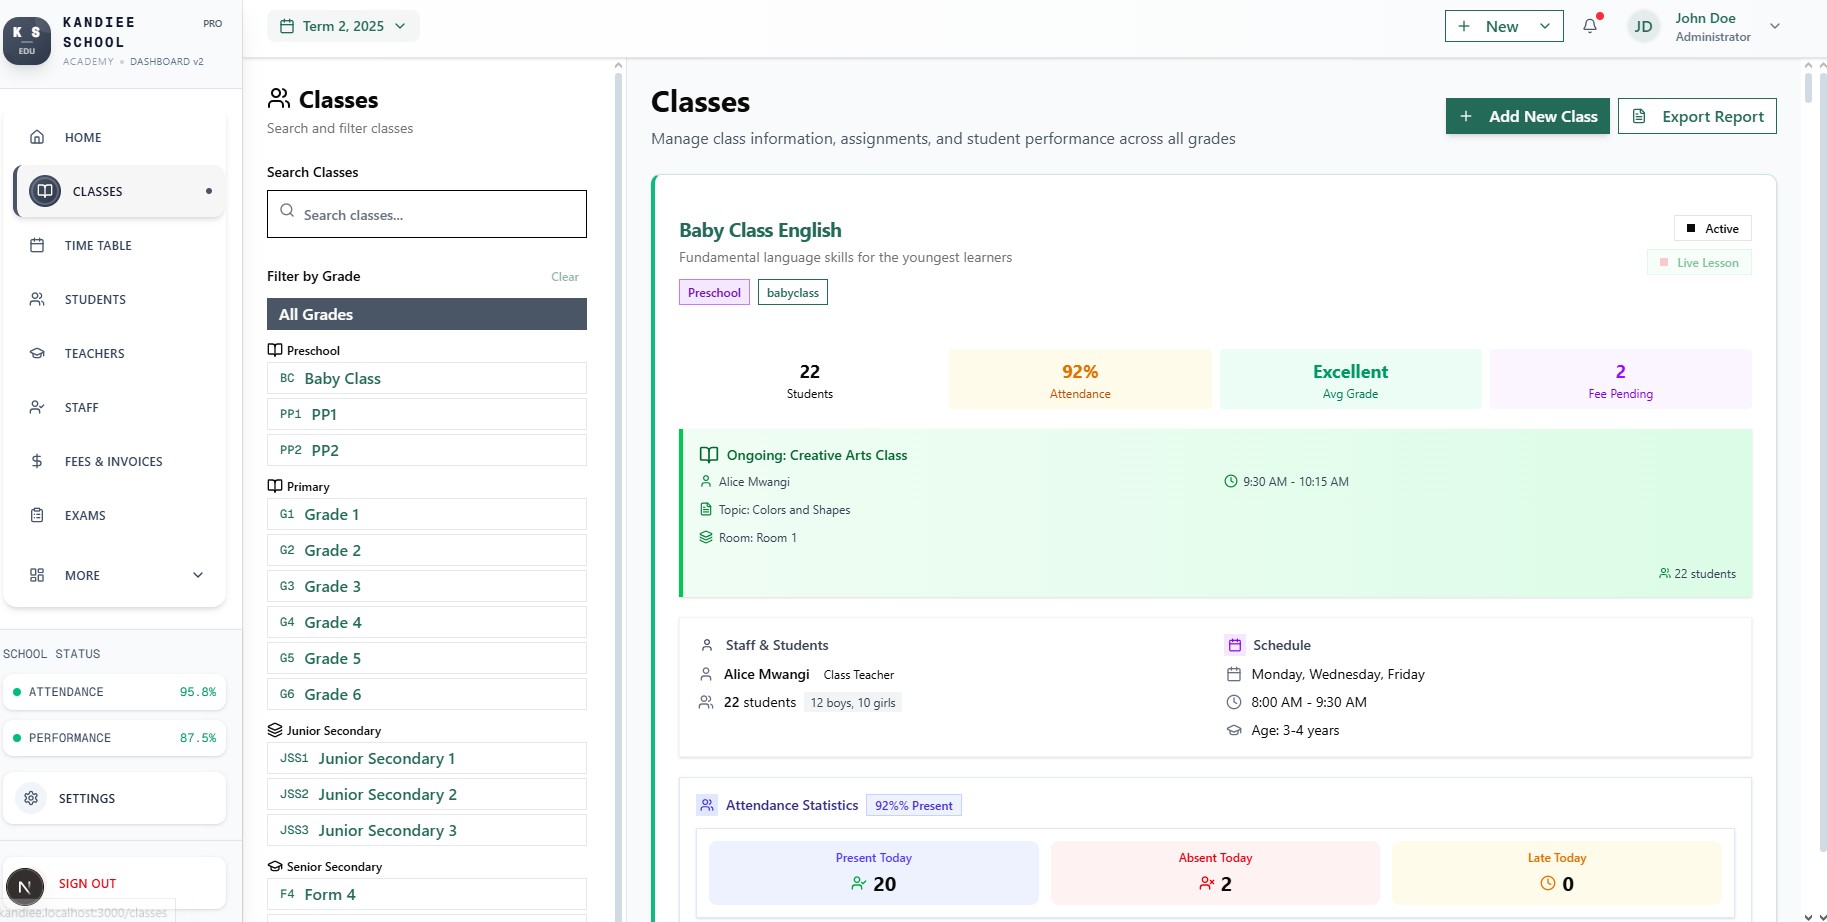Click the Settings gear icon
This screenshot has height=922, width=1827.
(31, 798)
